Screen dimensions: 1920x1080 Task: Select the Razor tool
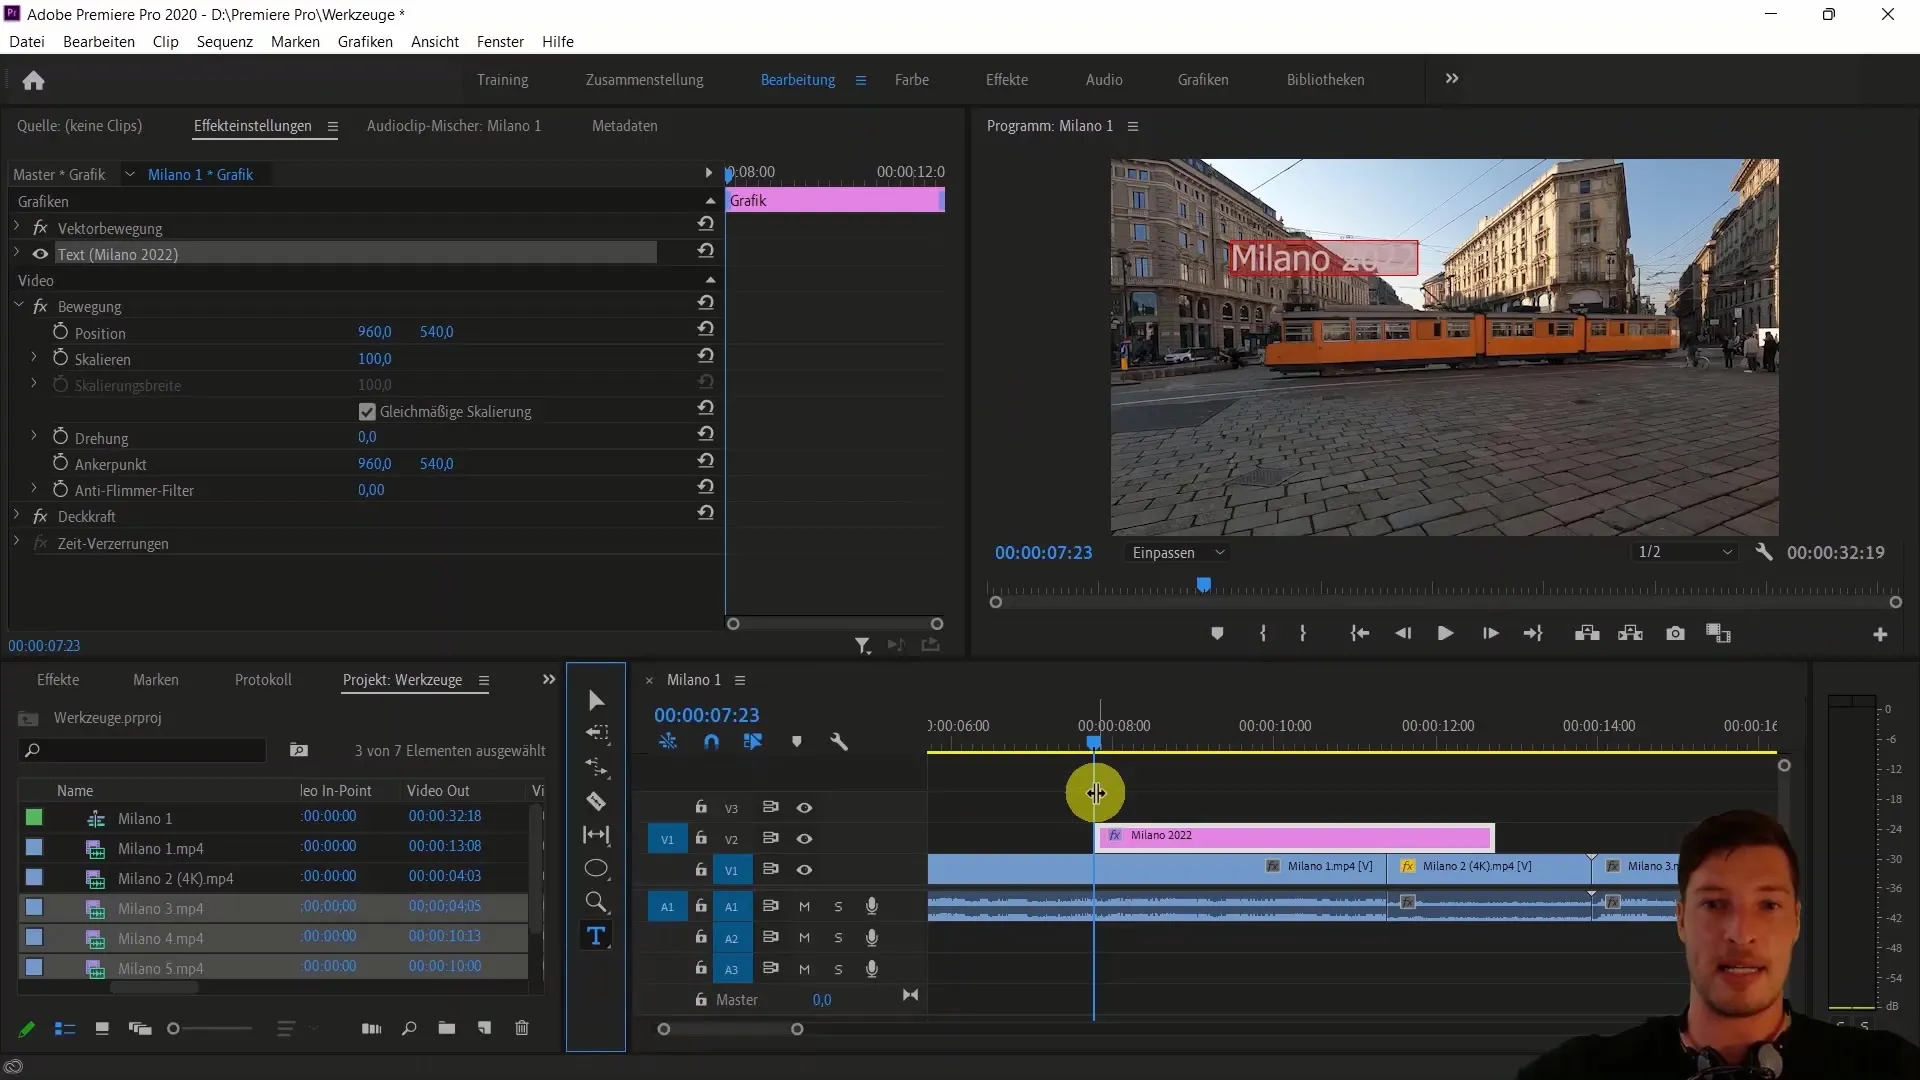(596, 801)
